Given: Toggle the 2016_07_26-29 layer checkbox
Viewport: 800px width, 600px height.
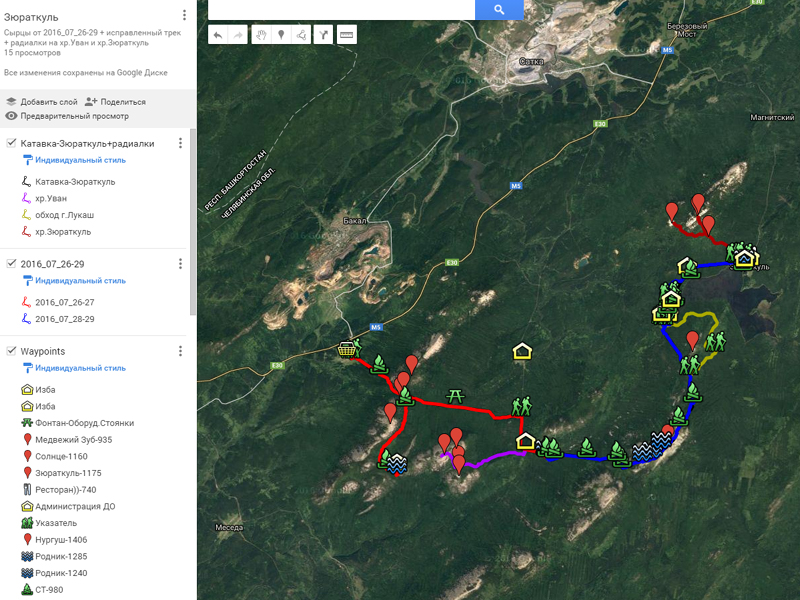Looking at the screenshot, I should (x=11, y=263).
